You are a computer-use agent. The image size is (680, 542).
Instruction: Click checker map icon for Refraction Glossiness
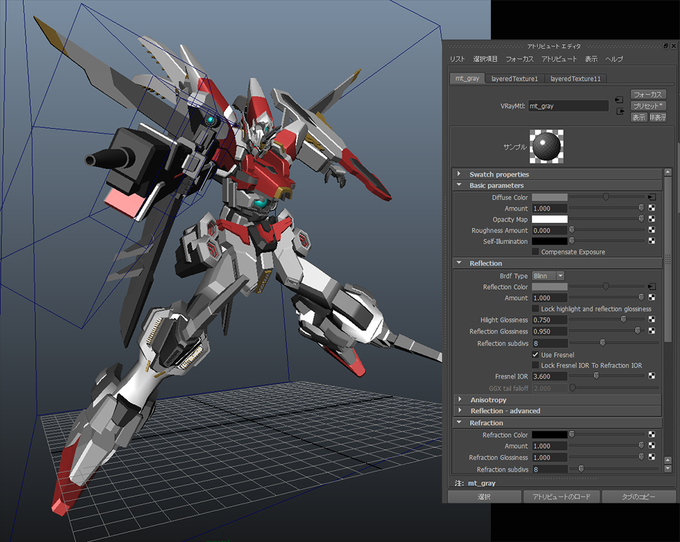point(651,457)
